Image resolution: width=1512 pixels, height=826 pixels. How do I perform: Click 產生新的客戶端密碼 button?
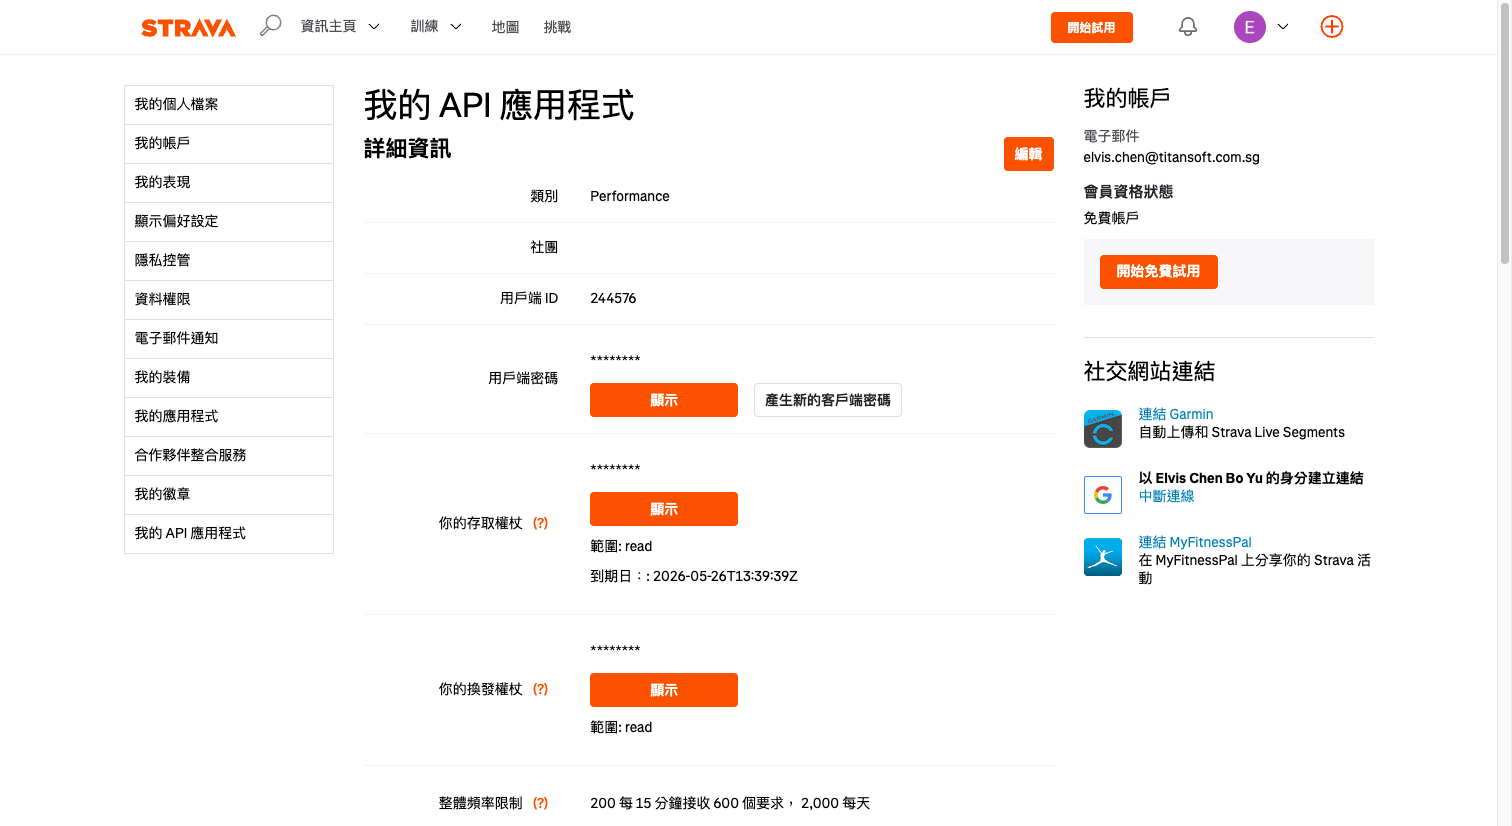828,400
